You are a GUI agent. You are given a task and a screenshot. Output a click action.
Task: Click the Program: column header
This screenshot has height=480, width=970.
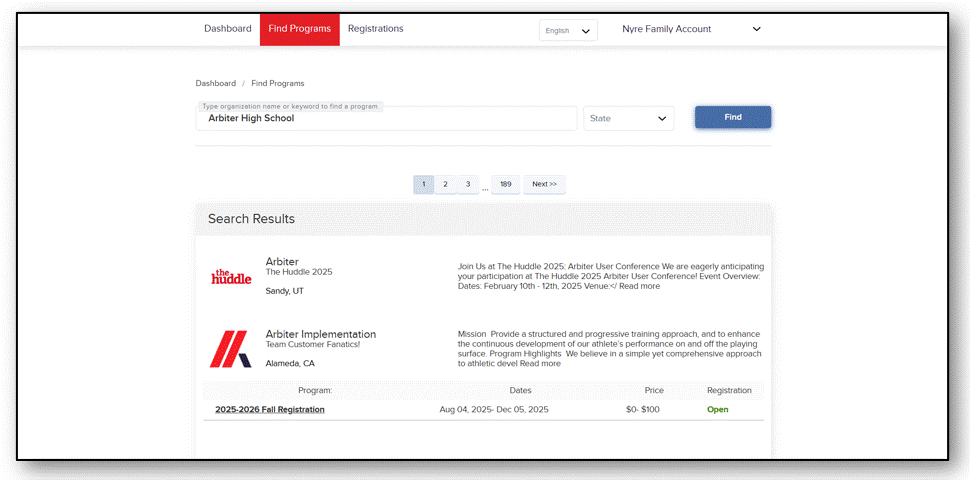coord(315,390)
